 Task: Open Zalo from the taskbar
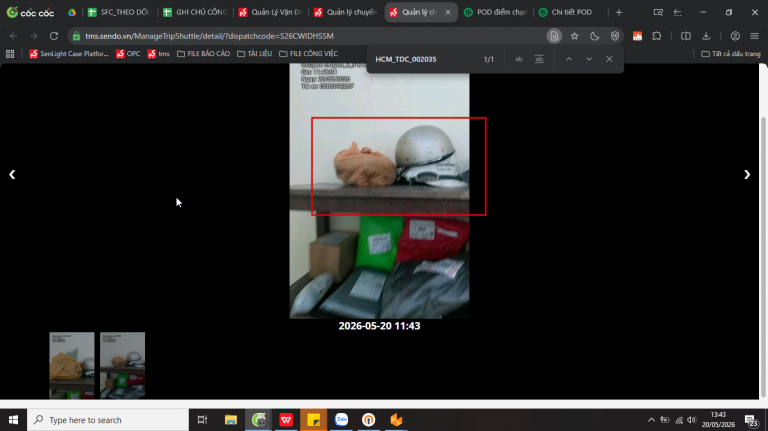click(341, 420)
